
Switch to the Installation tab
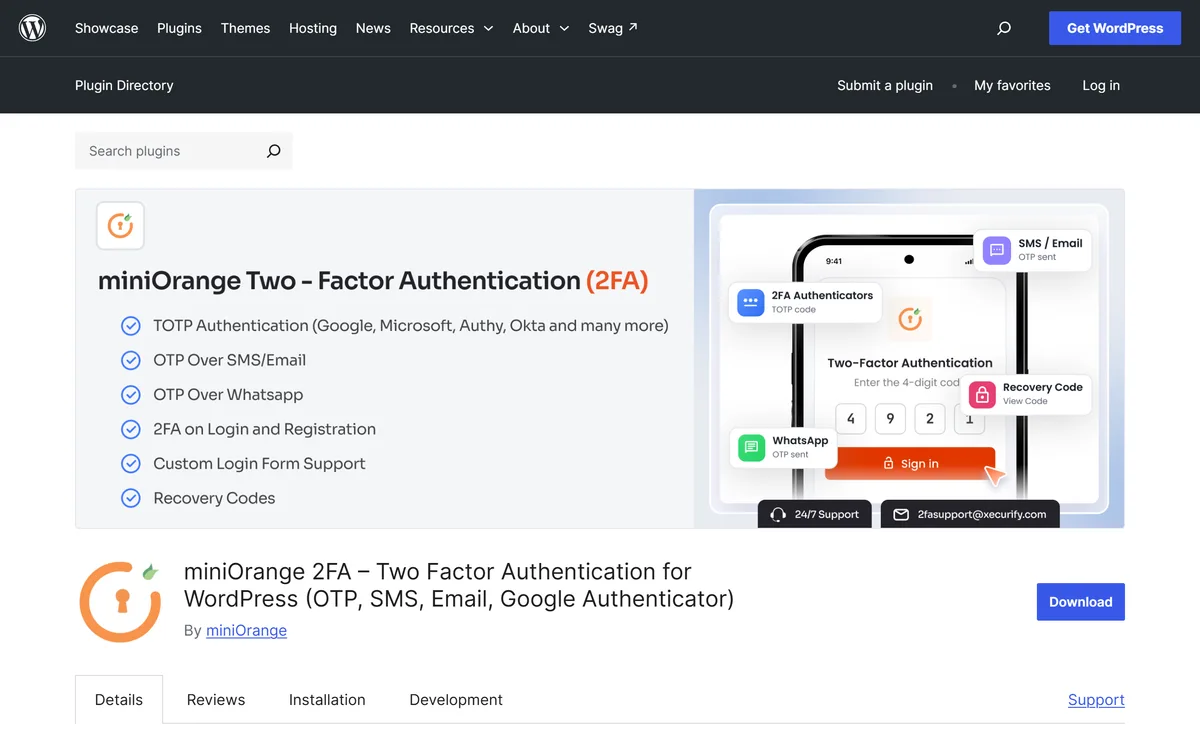[x=327, y=700]
